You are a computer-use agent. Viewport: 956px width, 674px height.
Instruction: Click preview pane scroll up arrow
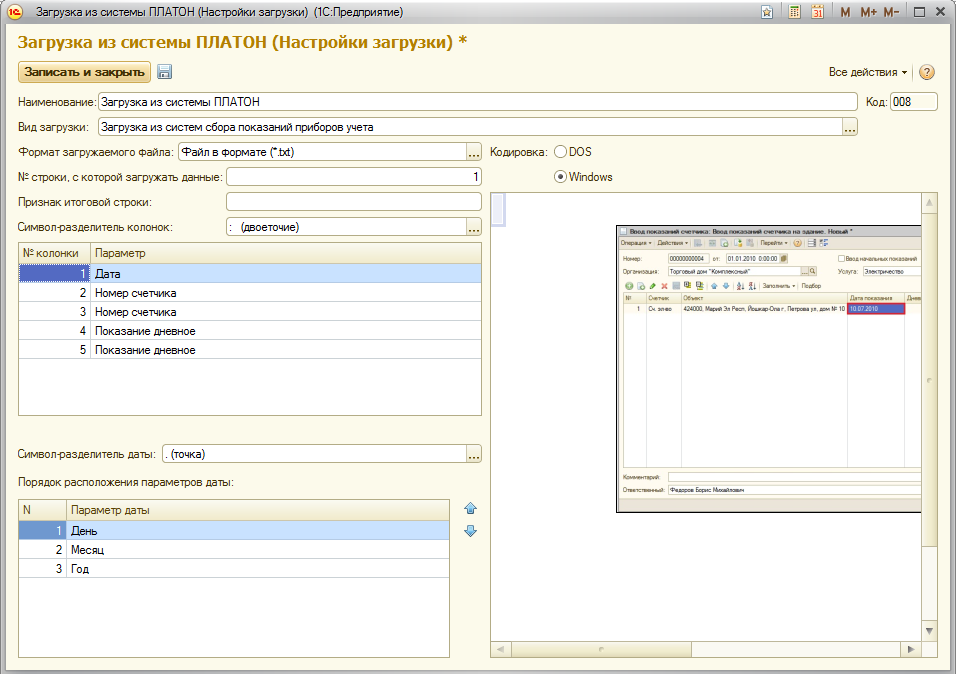click(x=929, y=203)
